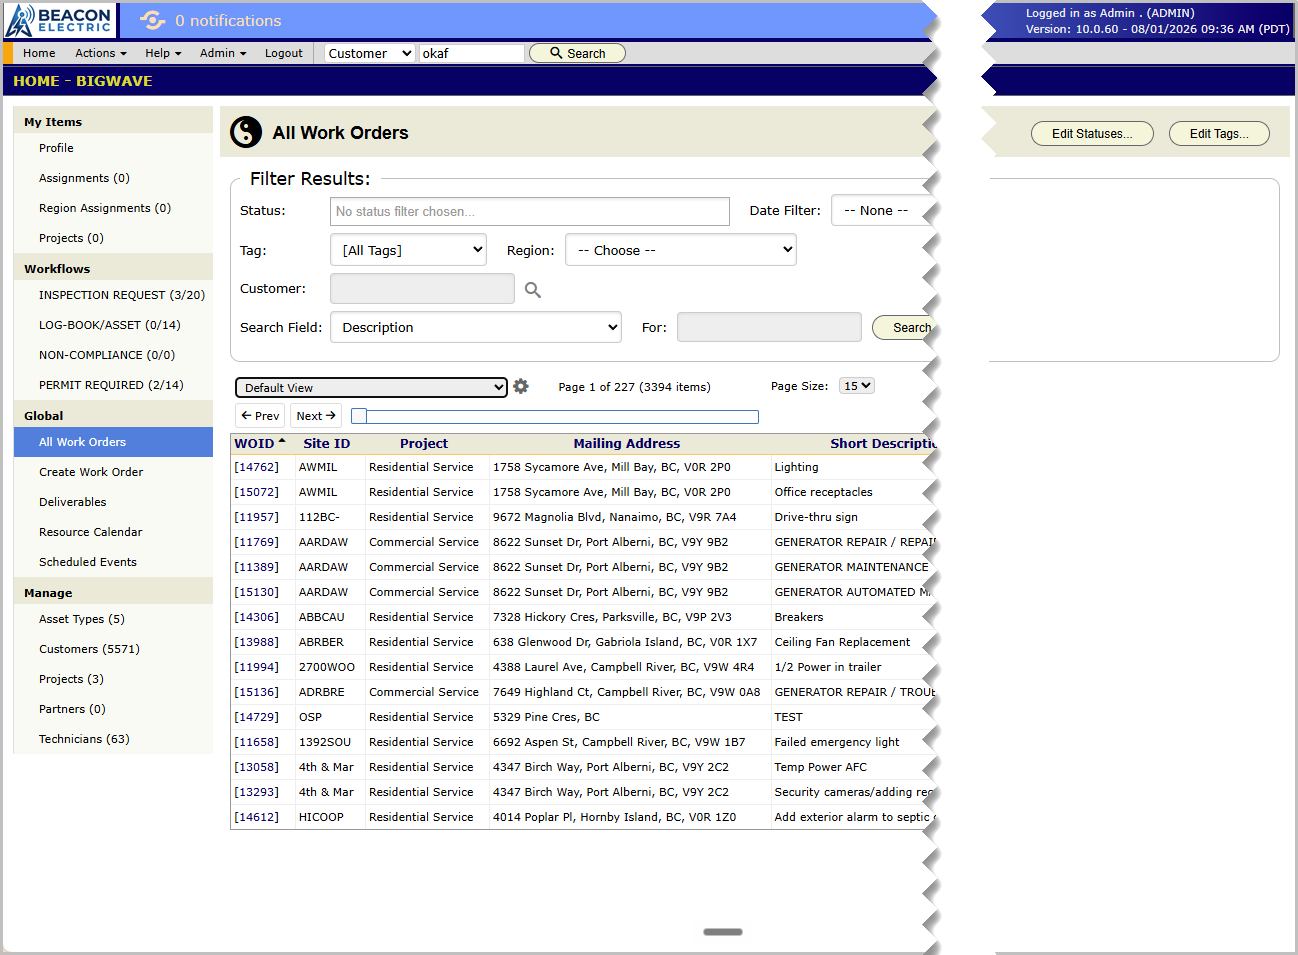
Task: Click the customer lookup magnifier icon
Action: coord(533,290)
